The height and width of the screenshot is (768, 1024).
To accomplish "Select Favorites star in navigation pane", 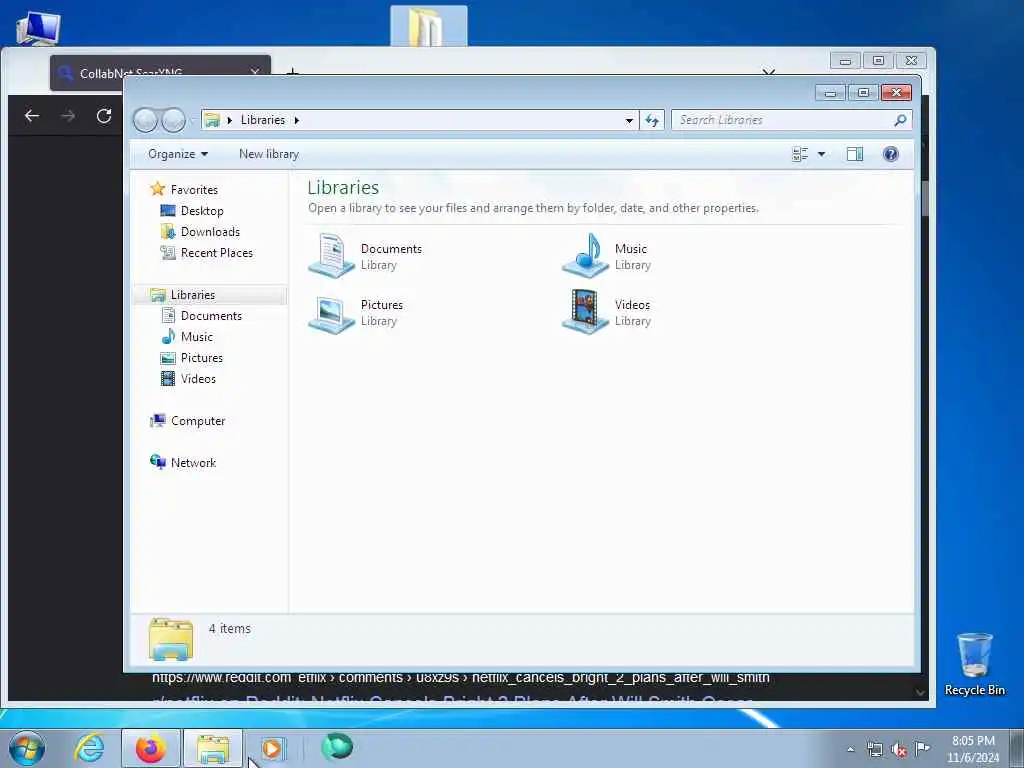I will click(157, 189).
